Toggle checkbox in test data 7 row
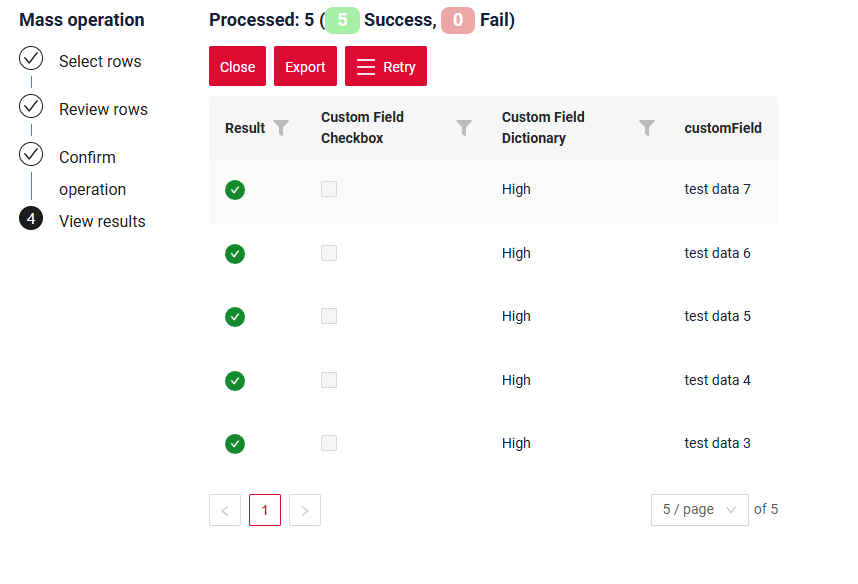 point(329,189)
